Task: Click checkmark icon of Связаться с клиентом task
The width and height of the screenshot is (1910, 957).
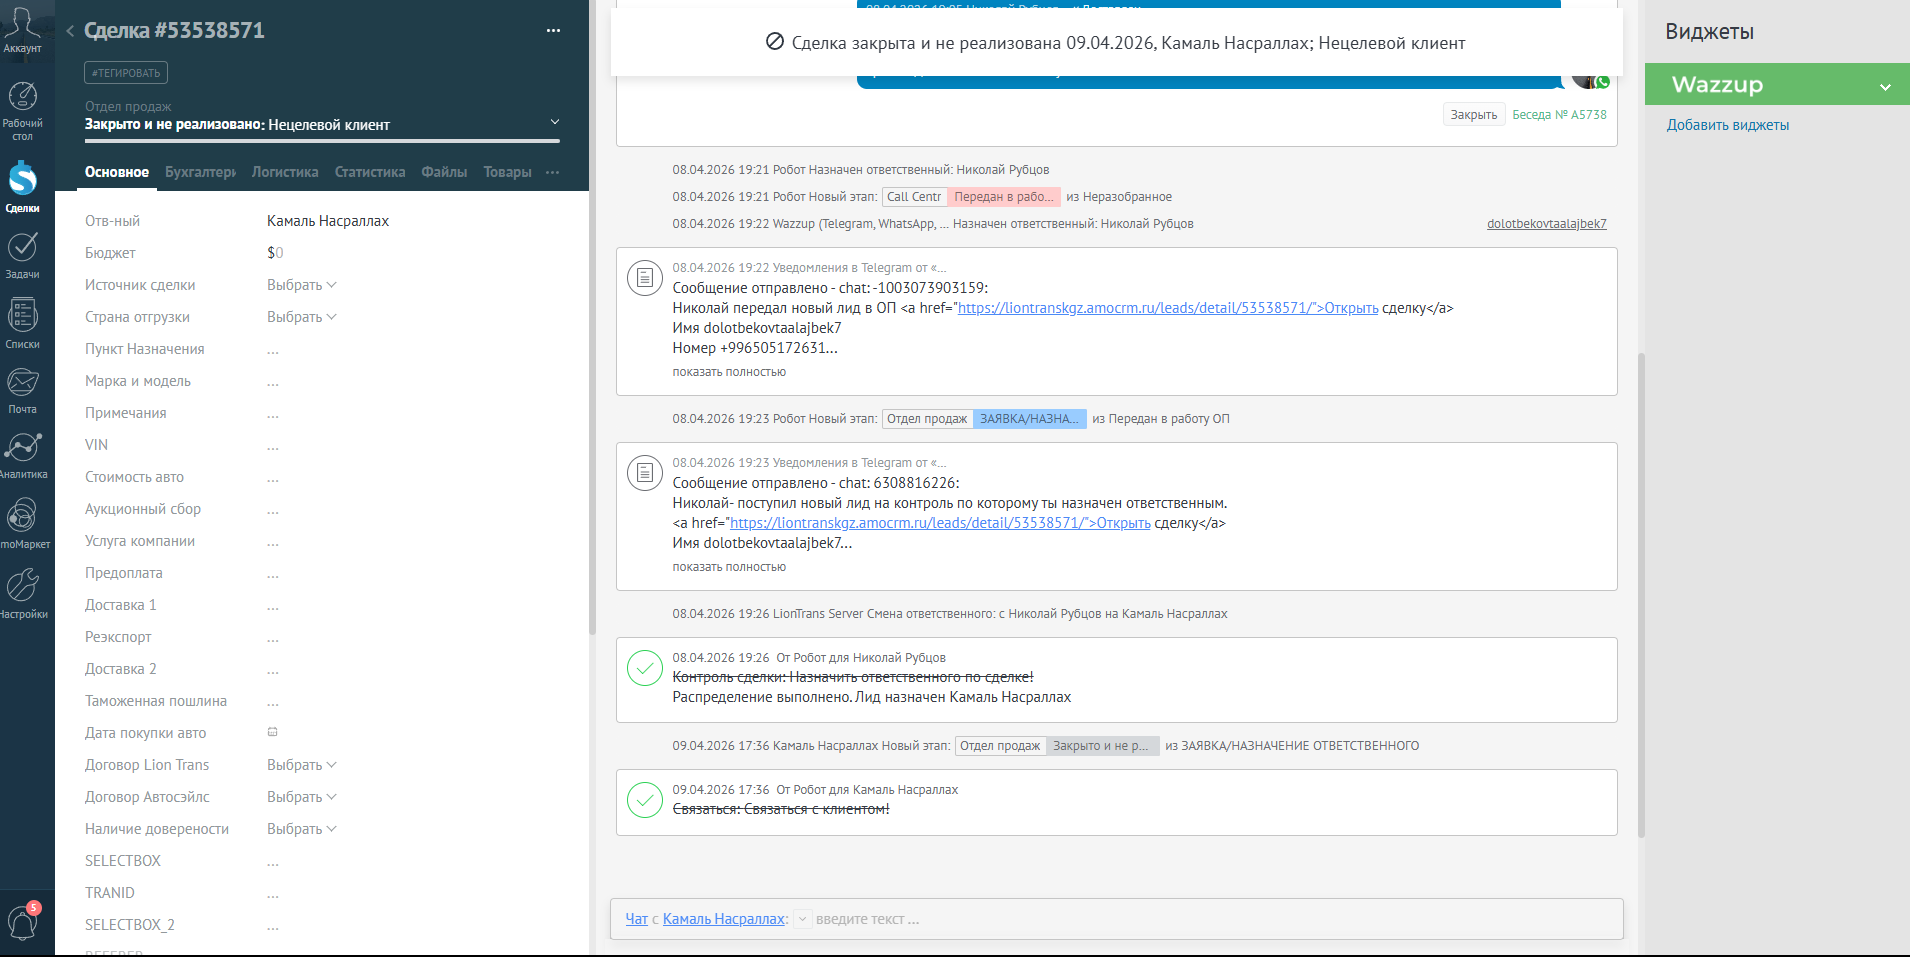Action: [645, 800]
